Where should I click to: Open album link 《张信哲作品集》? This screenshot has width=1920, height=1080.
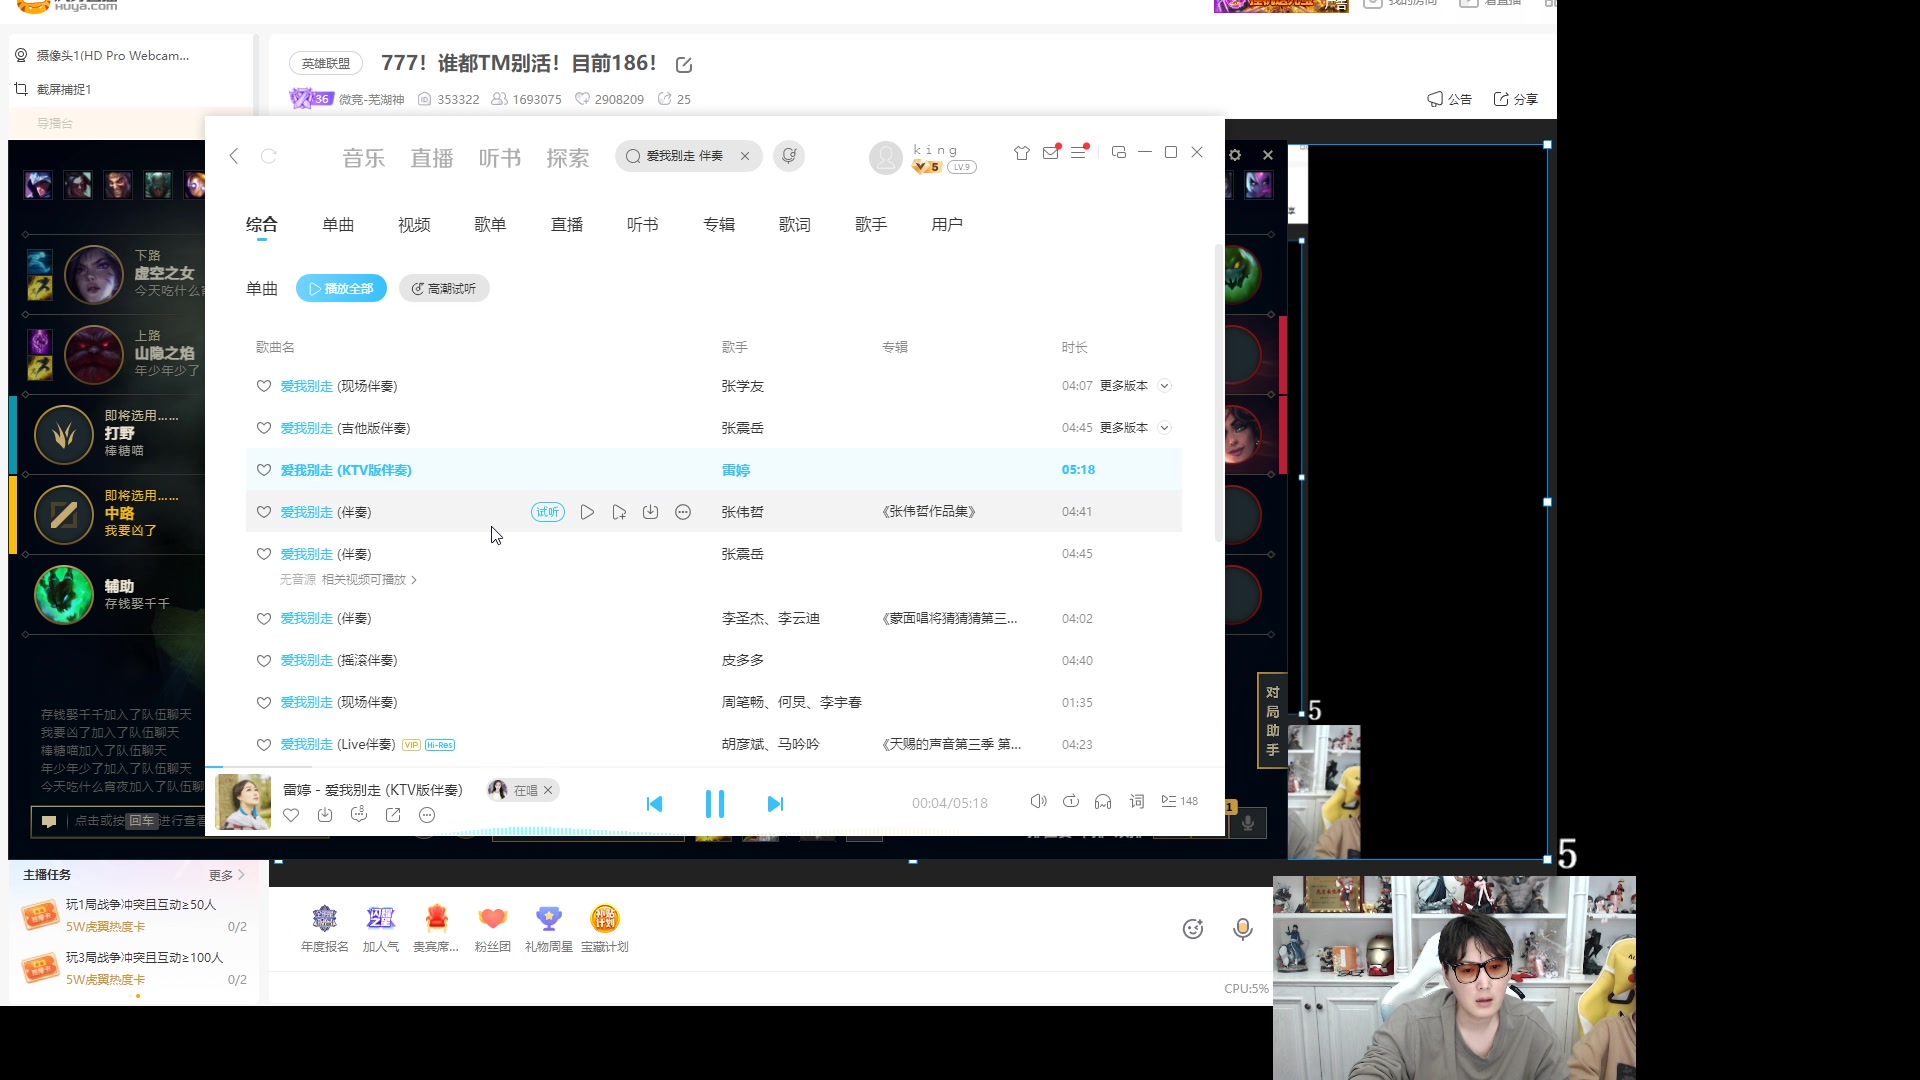coord(928,512)
